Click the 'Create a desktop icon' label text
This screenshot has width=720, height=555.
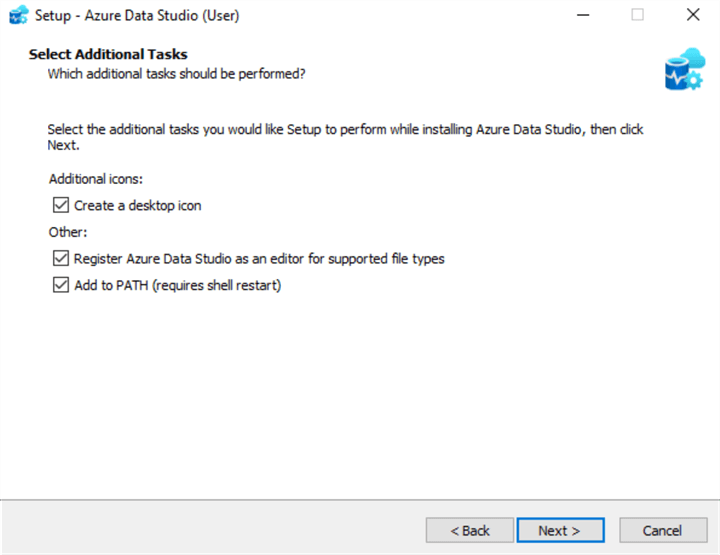point(138,206)
